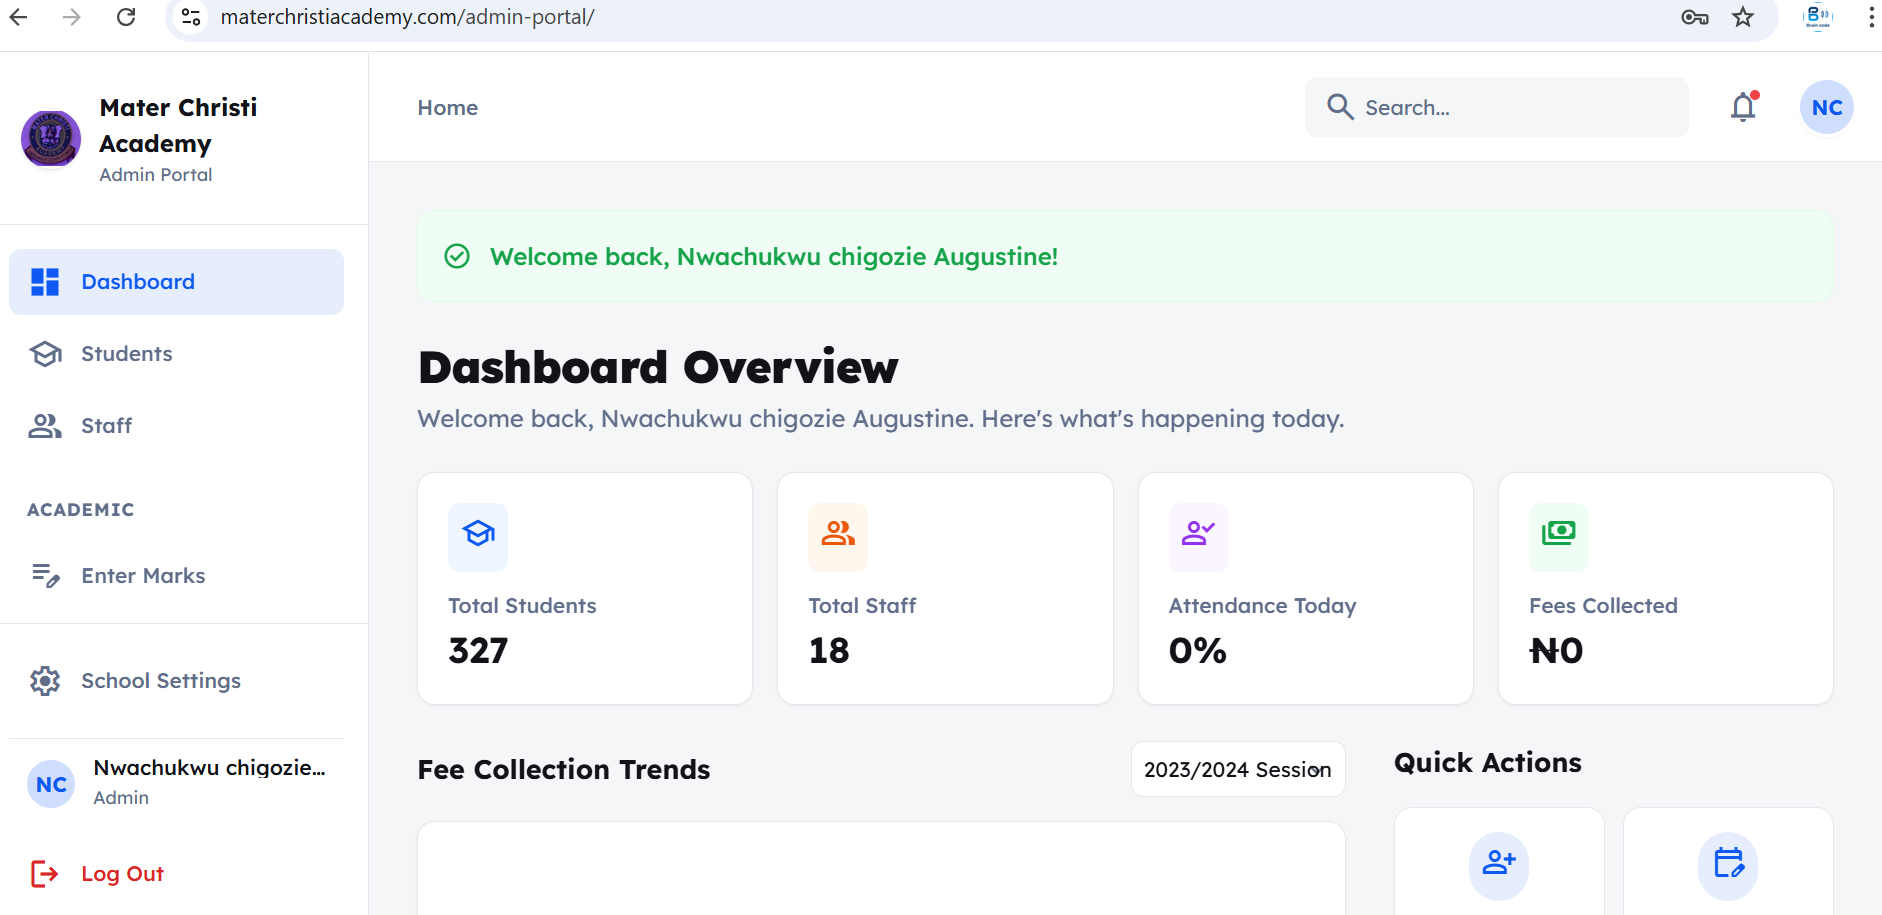Open School Settings from sidebar

tap(160, 681)
